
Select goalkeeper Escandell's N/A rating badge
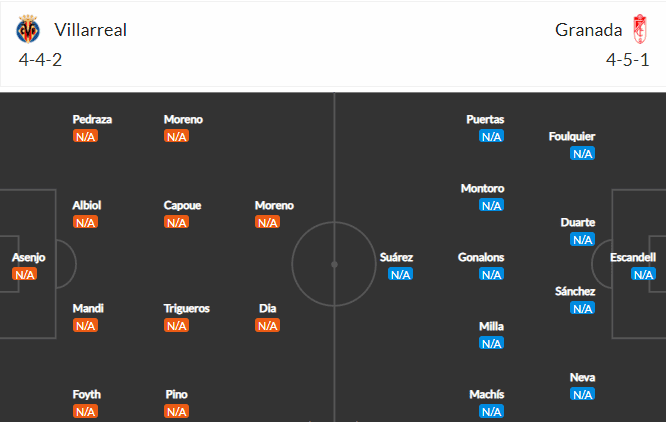(x=643, y=275)
